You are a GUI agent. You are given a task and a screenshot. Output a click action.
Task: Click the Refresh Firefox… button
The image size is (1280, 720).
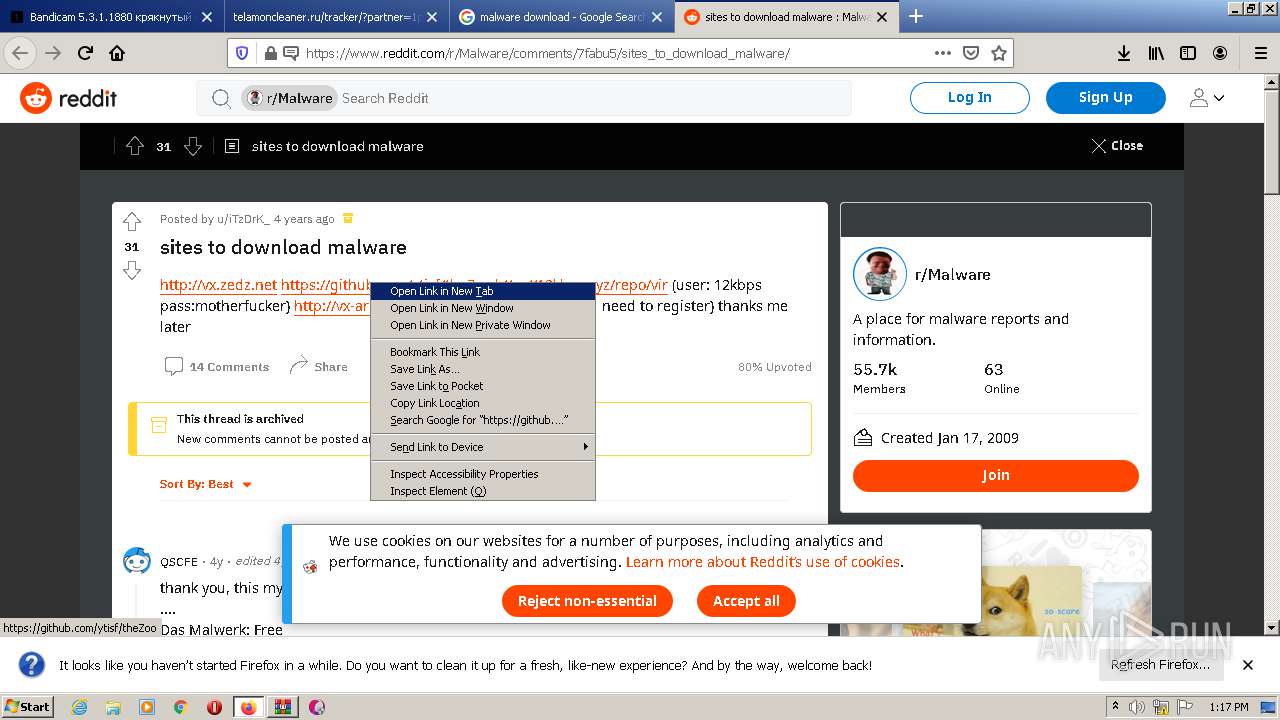point(1160,665)
